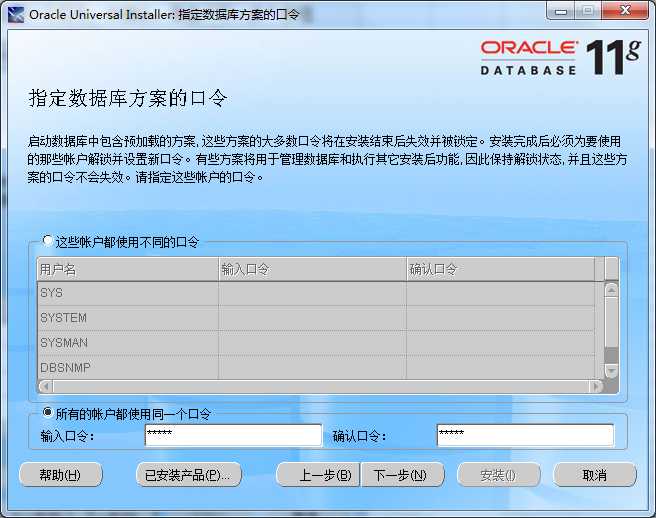656x518 pixels.
Task: Click the table's scroll up arrow
Action: (611, 290)
